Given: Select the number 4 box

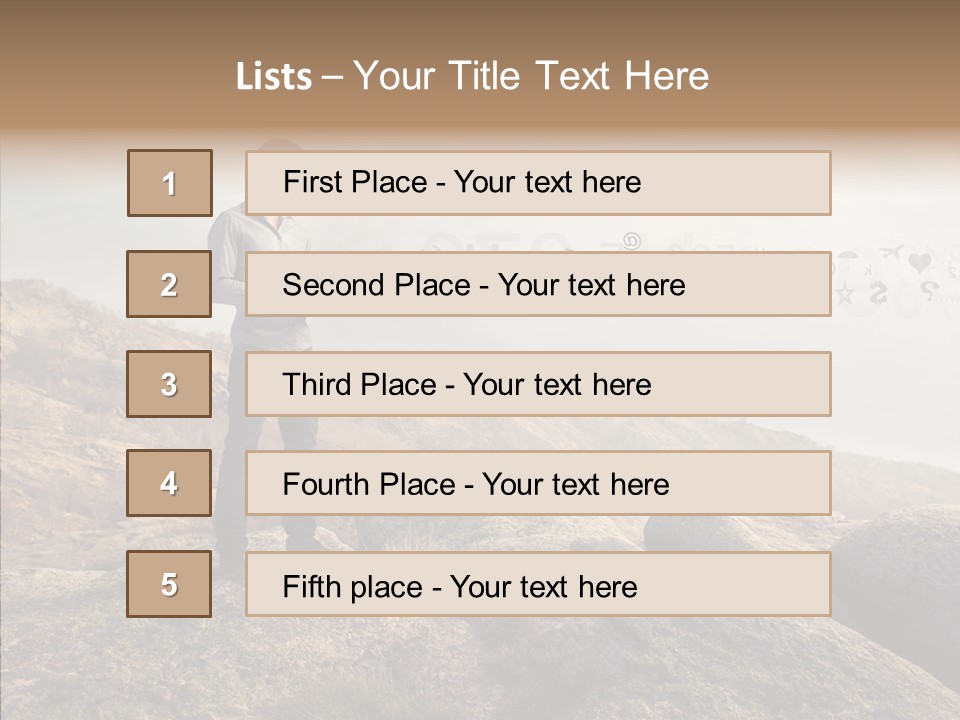Looking at the screenshot, I should click(169, 483).
